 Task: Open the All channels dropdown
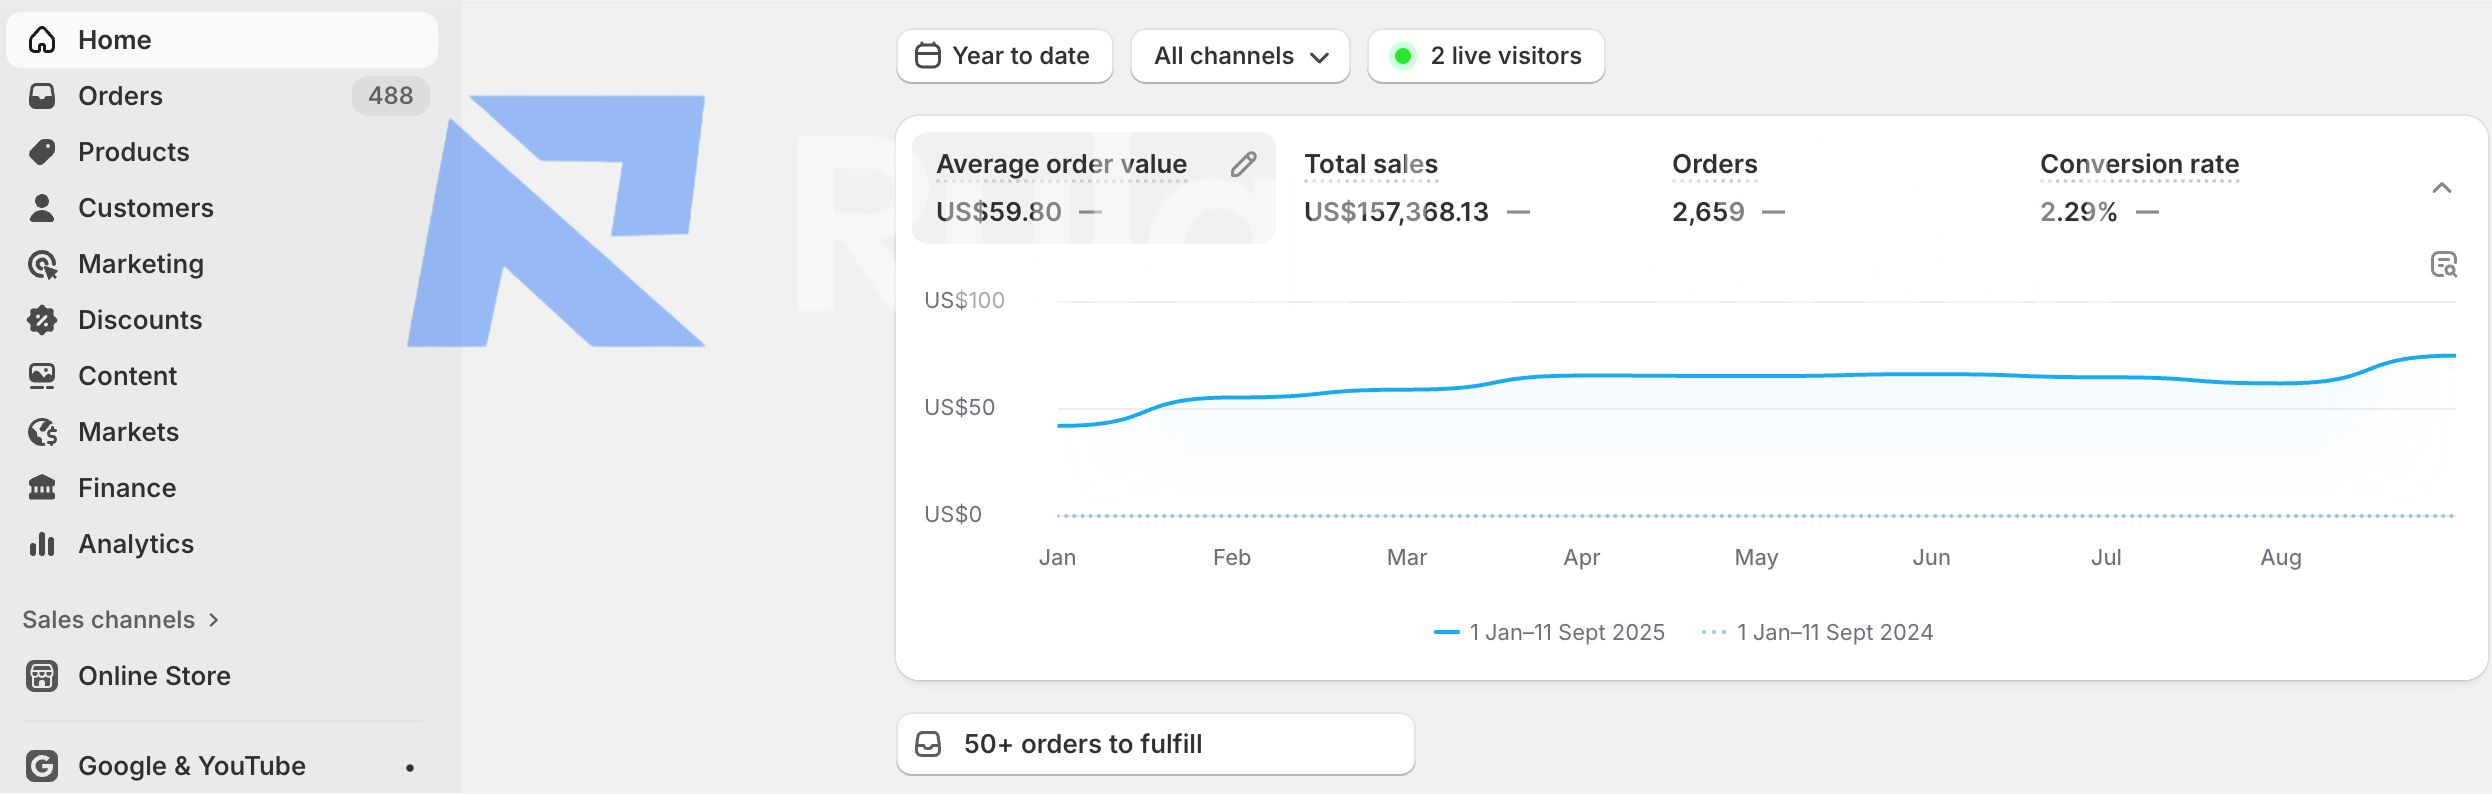(1240, 56)
